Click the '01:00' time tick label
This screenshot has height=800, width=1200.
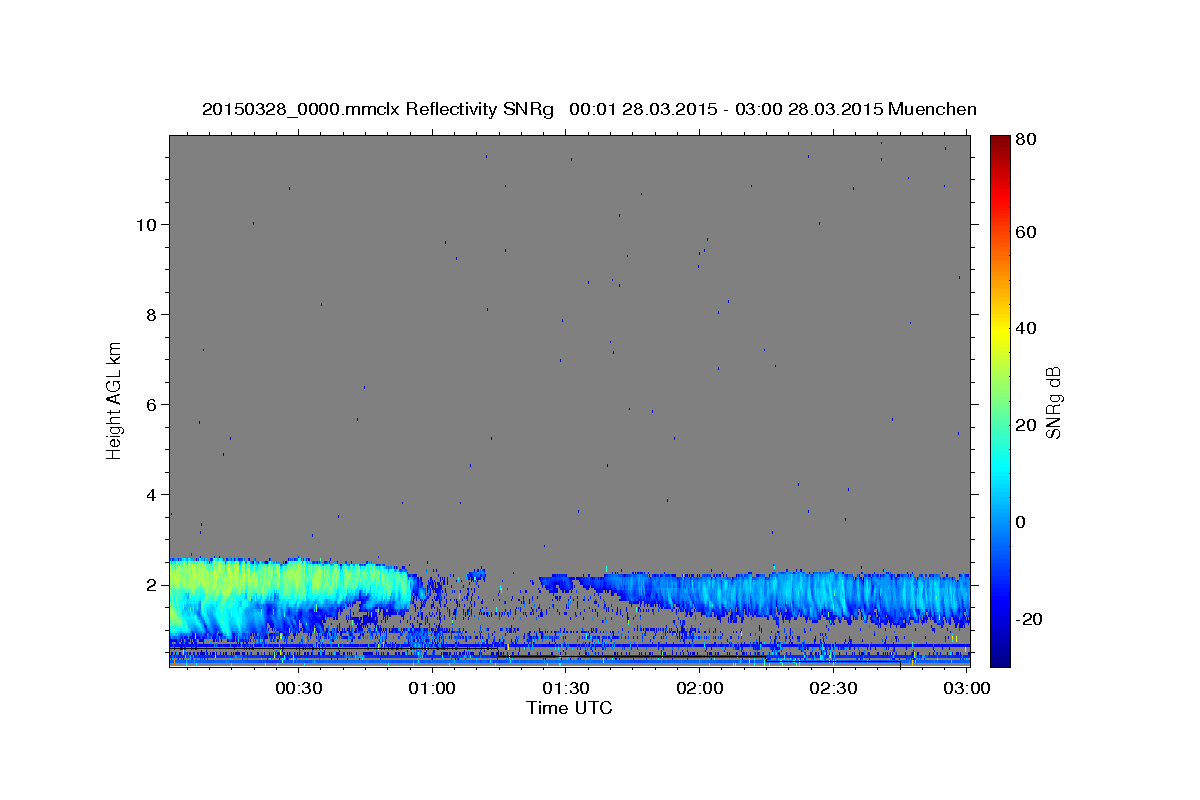pyautogui.click(x=433, y=688)
